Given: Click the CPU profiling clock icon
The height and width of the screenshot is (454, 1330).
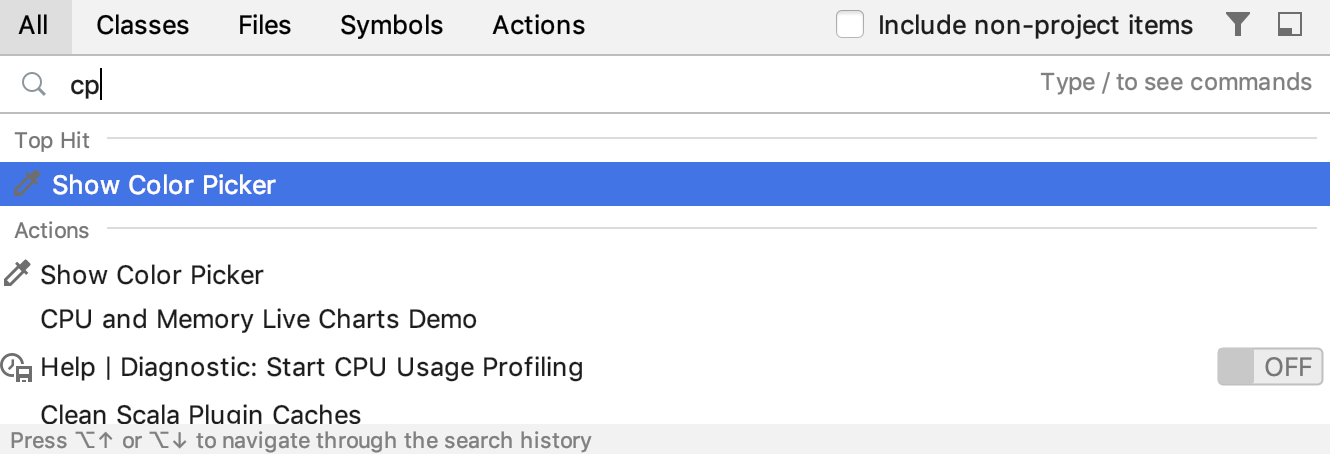Looking at the screenshot, I should coord(17,367).
